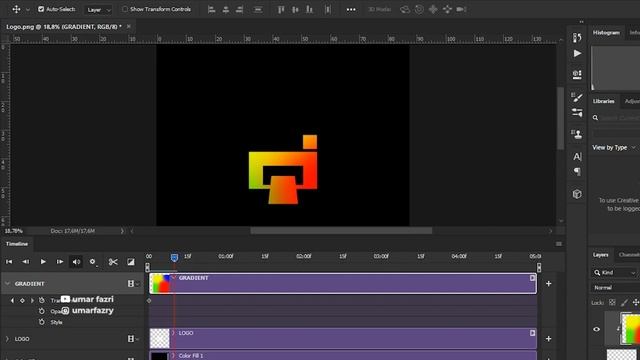
Task: Open the 3D panel cube icon
Action: (x=577, y=194)
